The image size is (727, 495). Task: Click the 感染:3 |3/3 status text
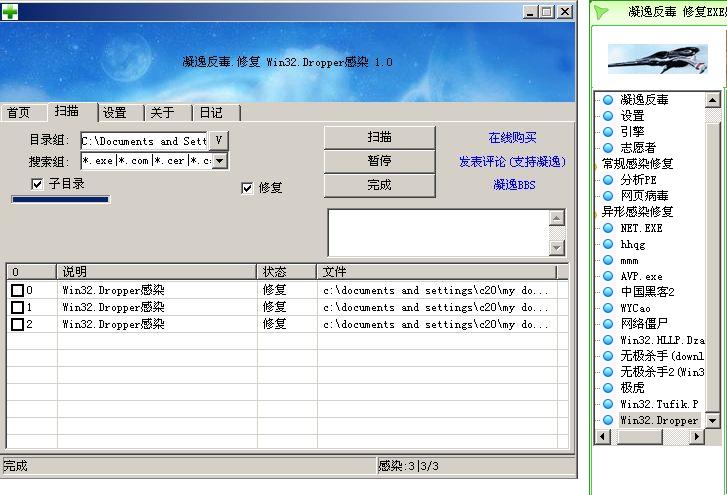[408, 465]
